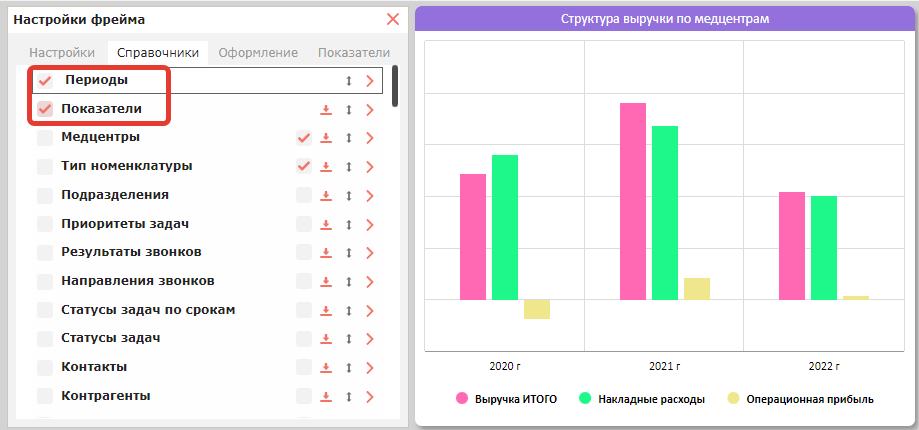Expand the Результаты звонков row chevron

tap(369, 253)
